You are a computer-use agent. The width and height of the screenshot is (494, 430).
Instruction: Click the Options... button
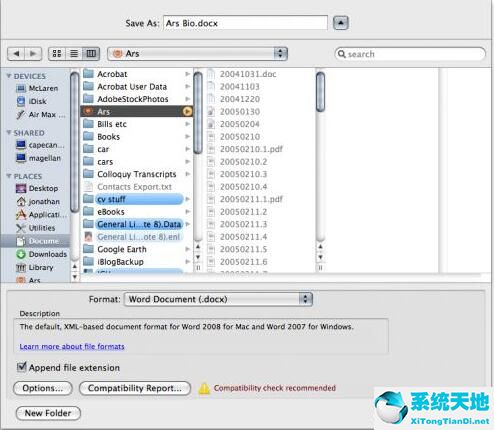[x=43, y=388]
